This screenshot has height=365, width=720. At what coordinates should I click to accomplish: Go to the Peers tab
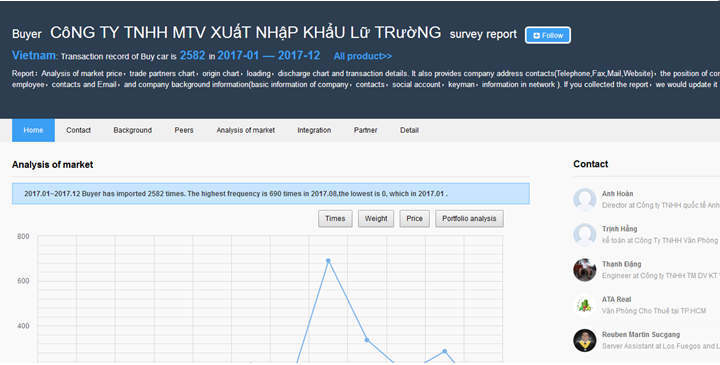point(184,130)
